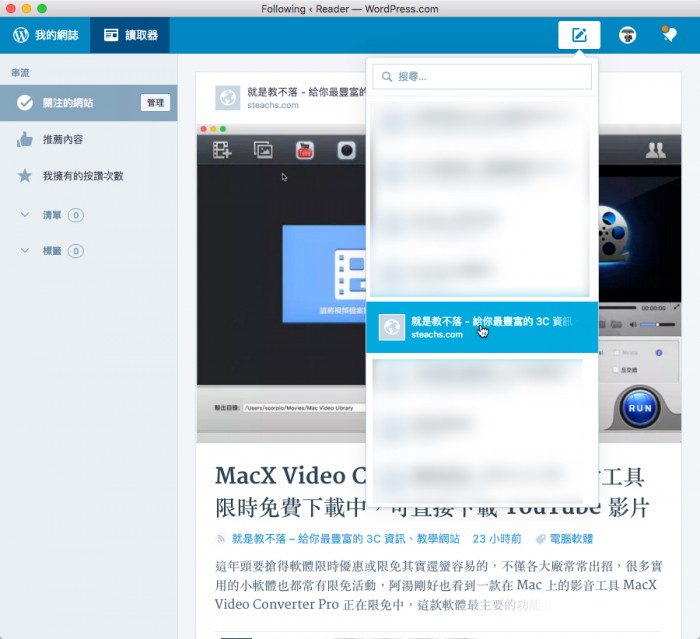The height and width of the screenshot is (639, 700).
Task: Click the blue info icon in screenshot settings
Action: (659, 353)
